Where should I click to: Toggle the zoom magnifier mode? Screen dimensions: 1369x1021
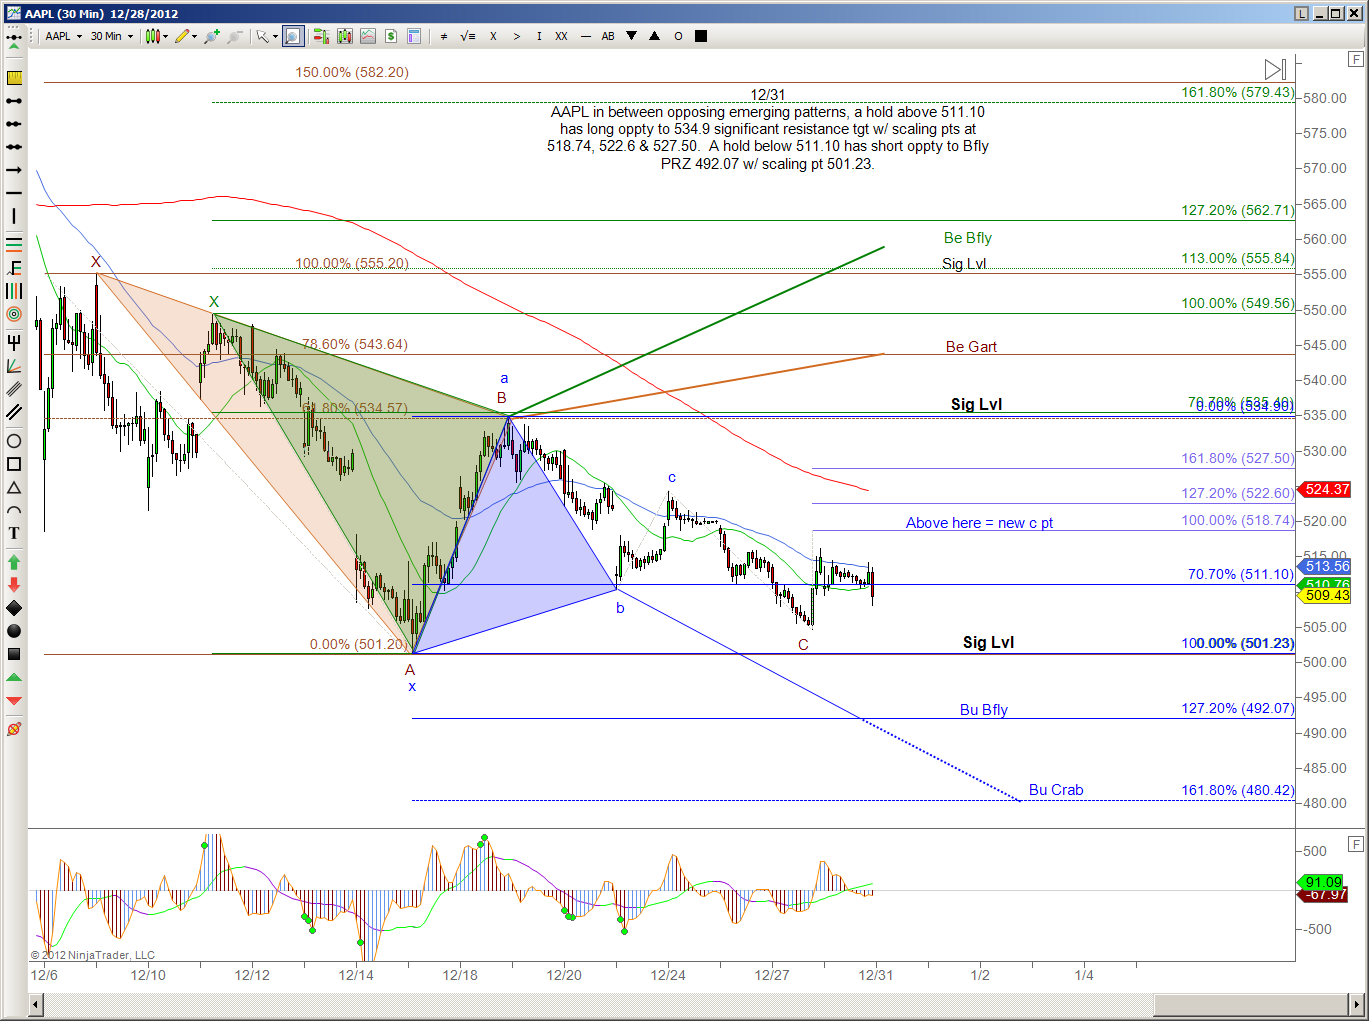pos(292,36)
